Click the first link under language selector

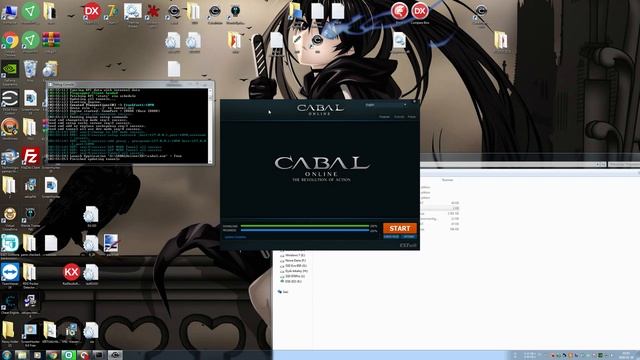coord(384,117)
